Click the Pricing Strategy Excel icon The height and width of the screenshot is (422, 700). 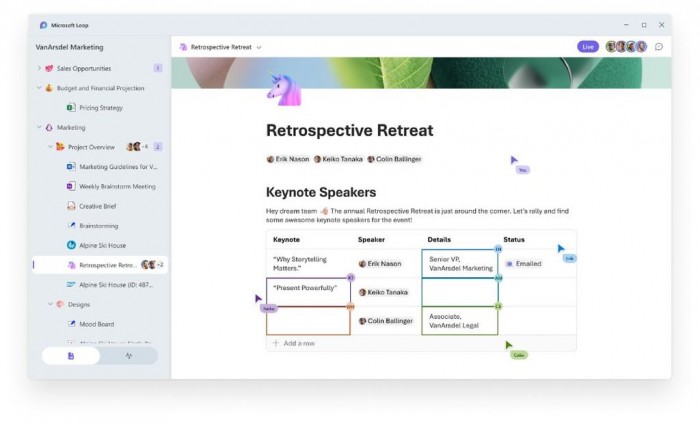71,108
